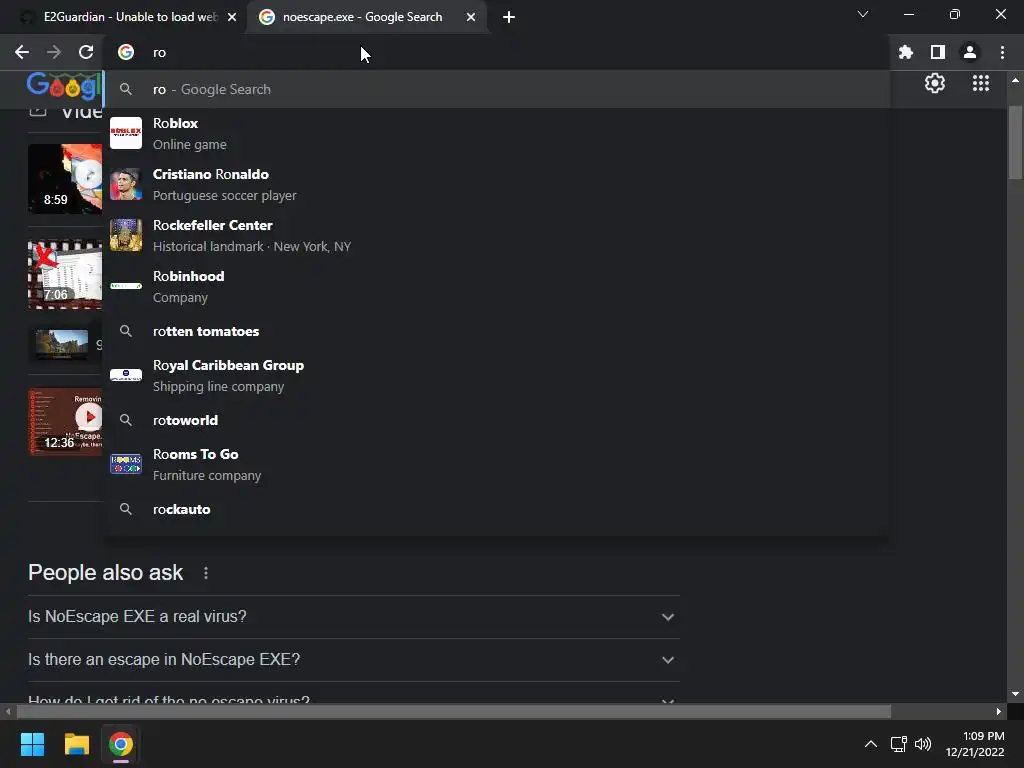
Task: Open the Google apps grid
Action: click(x=981, y=83)
